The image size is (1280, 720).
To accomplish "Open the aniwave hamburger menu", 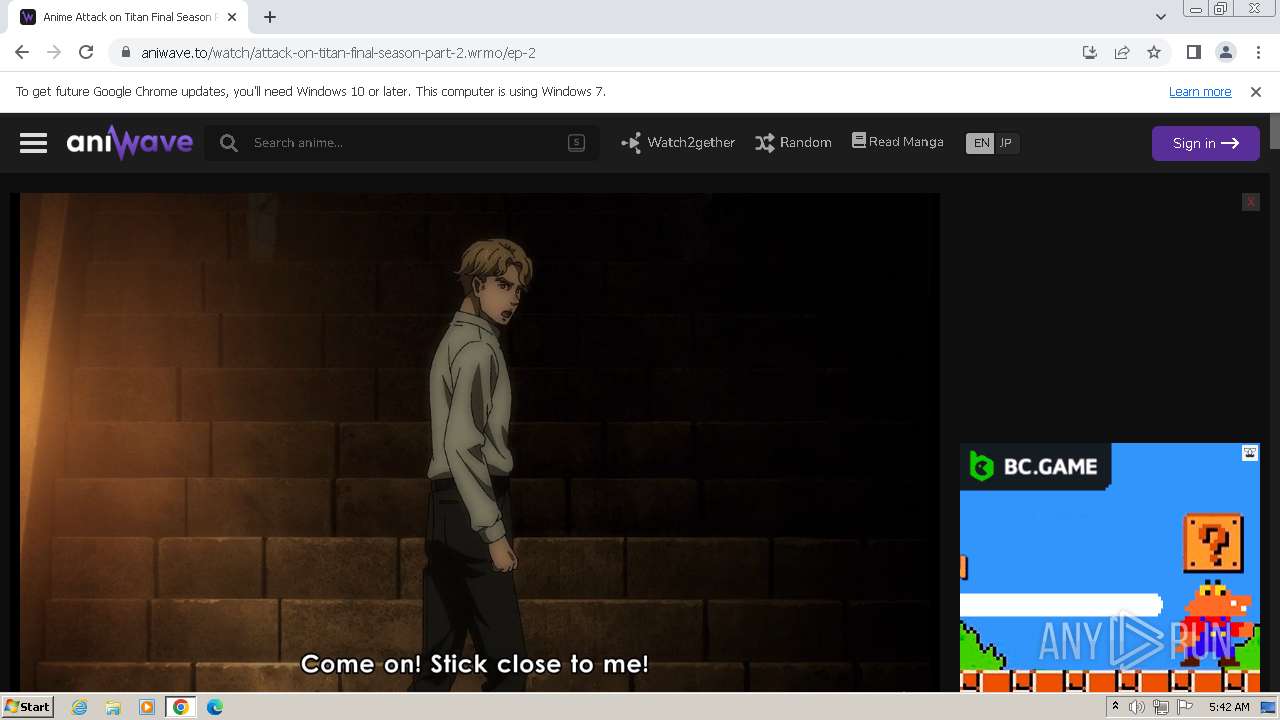I will coord(33,143).
